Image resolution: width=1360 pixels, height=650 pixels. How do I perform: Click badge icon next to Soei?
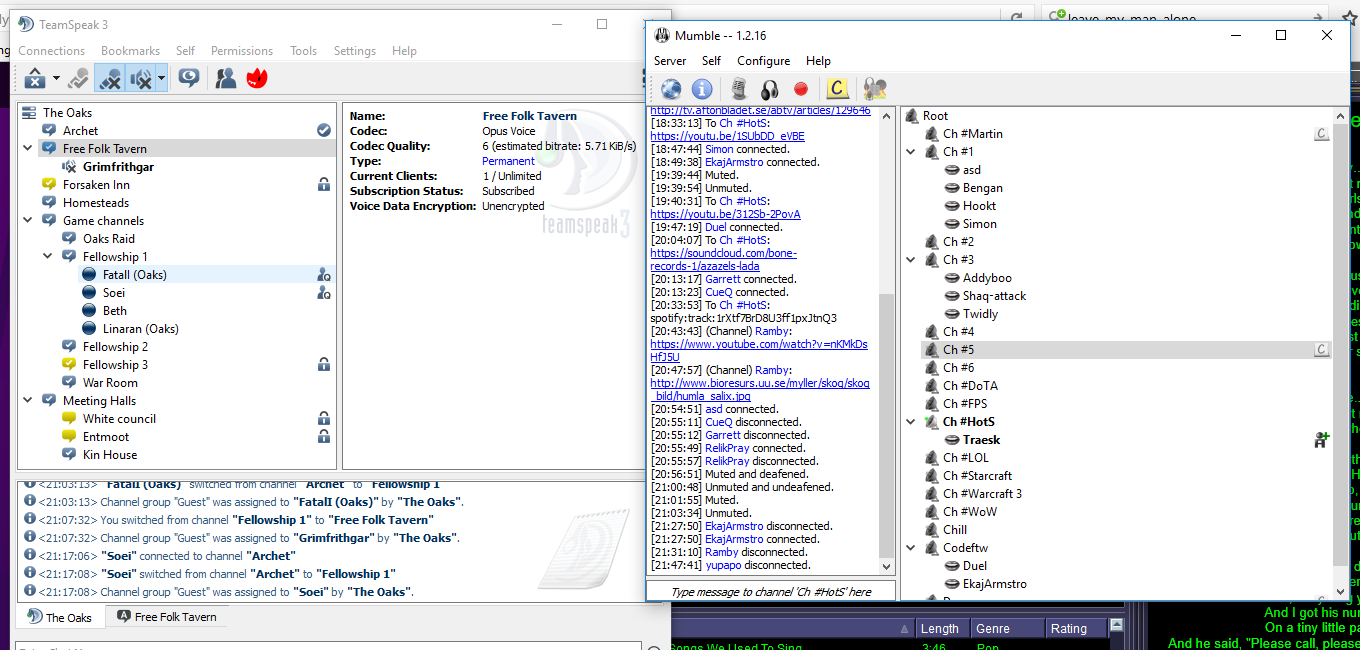click(324, 293)
